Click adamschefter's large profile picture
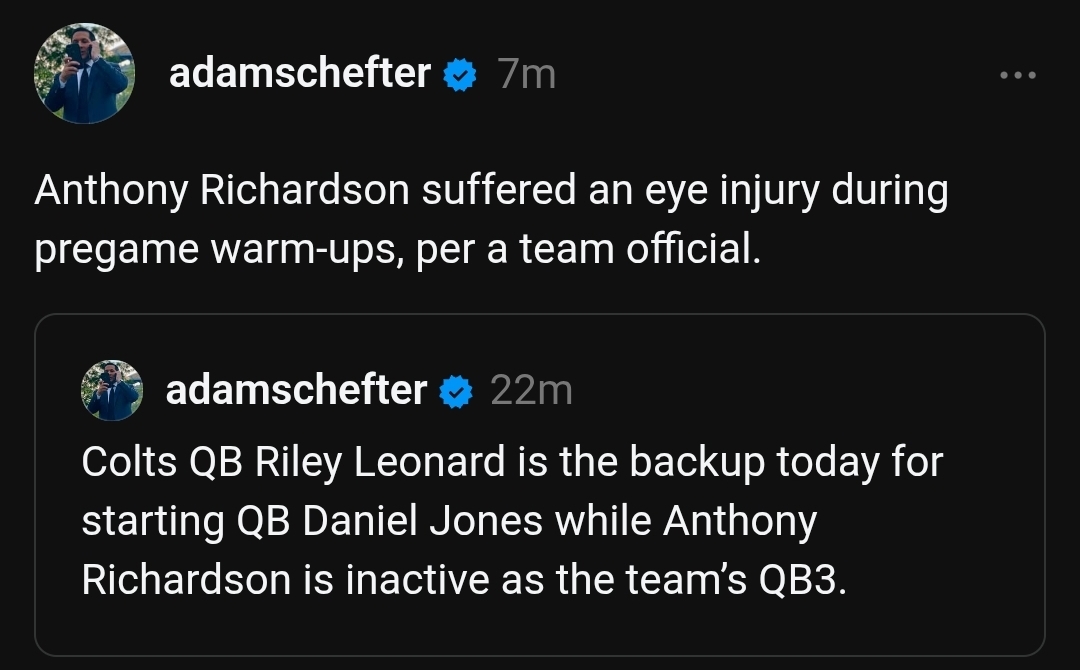 tap(84, 74)
